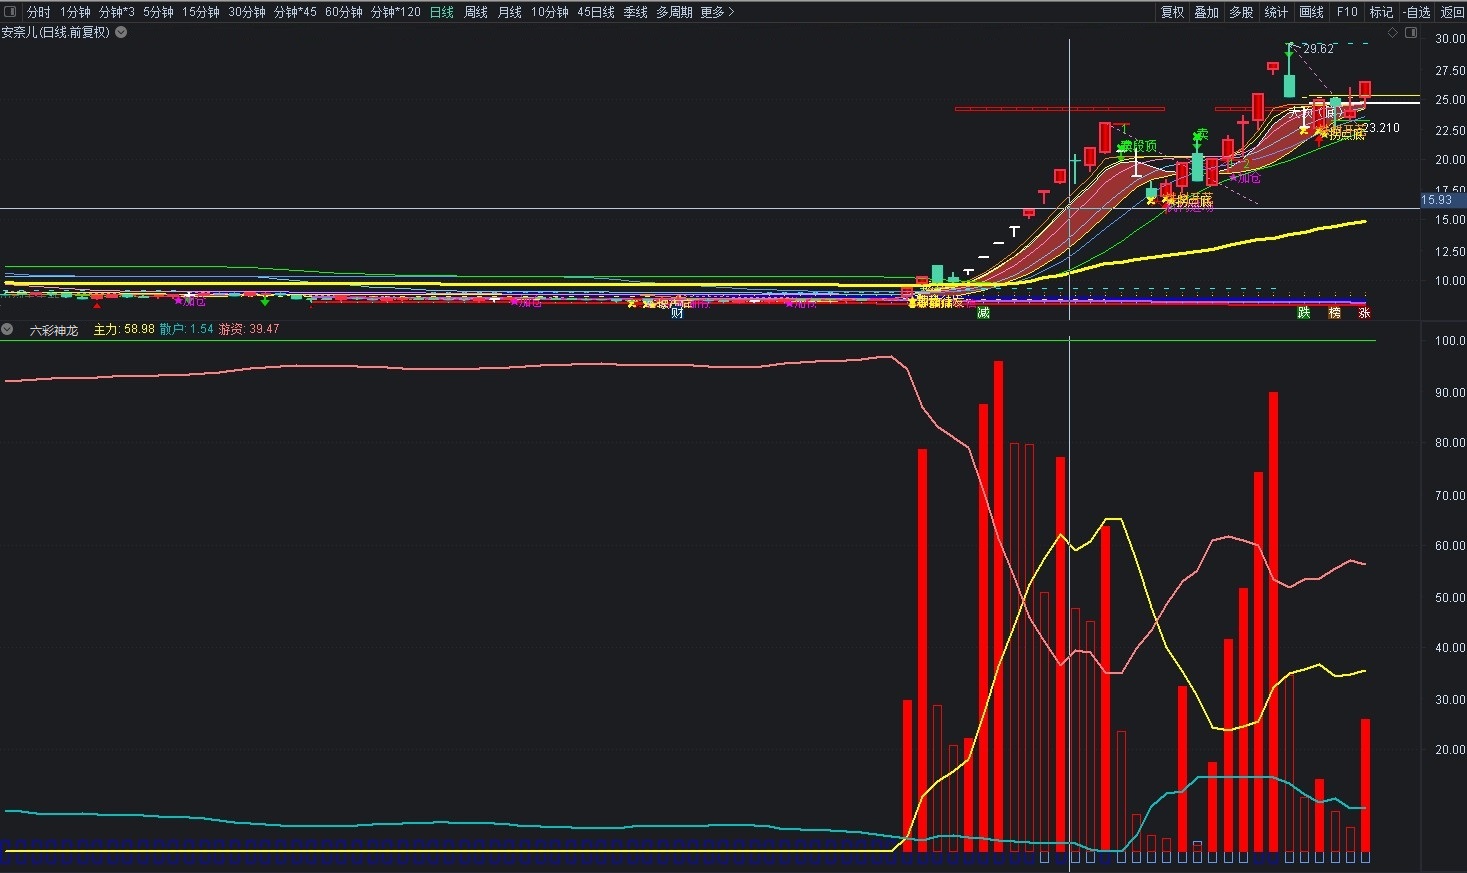Toggle the right side panel icon
Viewport: 1467px width, 873px height.
(x=1411, y=33)
